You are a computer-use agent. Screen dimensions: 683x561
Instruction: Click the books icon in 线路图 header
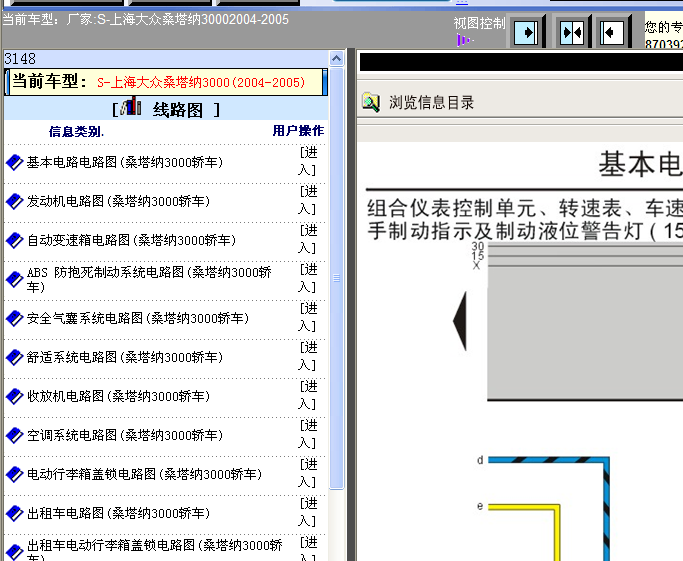(131, 106)
